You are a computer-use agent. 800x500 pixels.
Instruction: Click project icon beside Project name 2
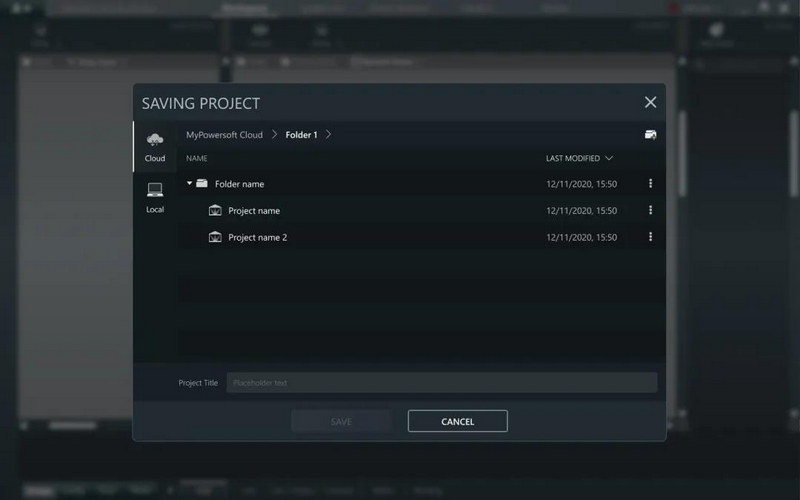point(215,237)
